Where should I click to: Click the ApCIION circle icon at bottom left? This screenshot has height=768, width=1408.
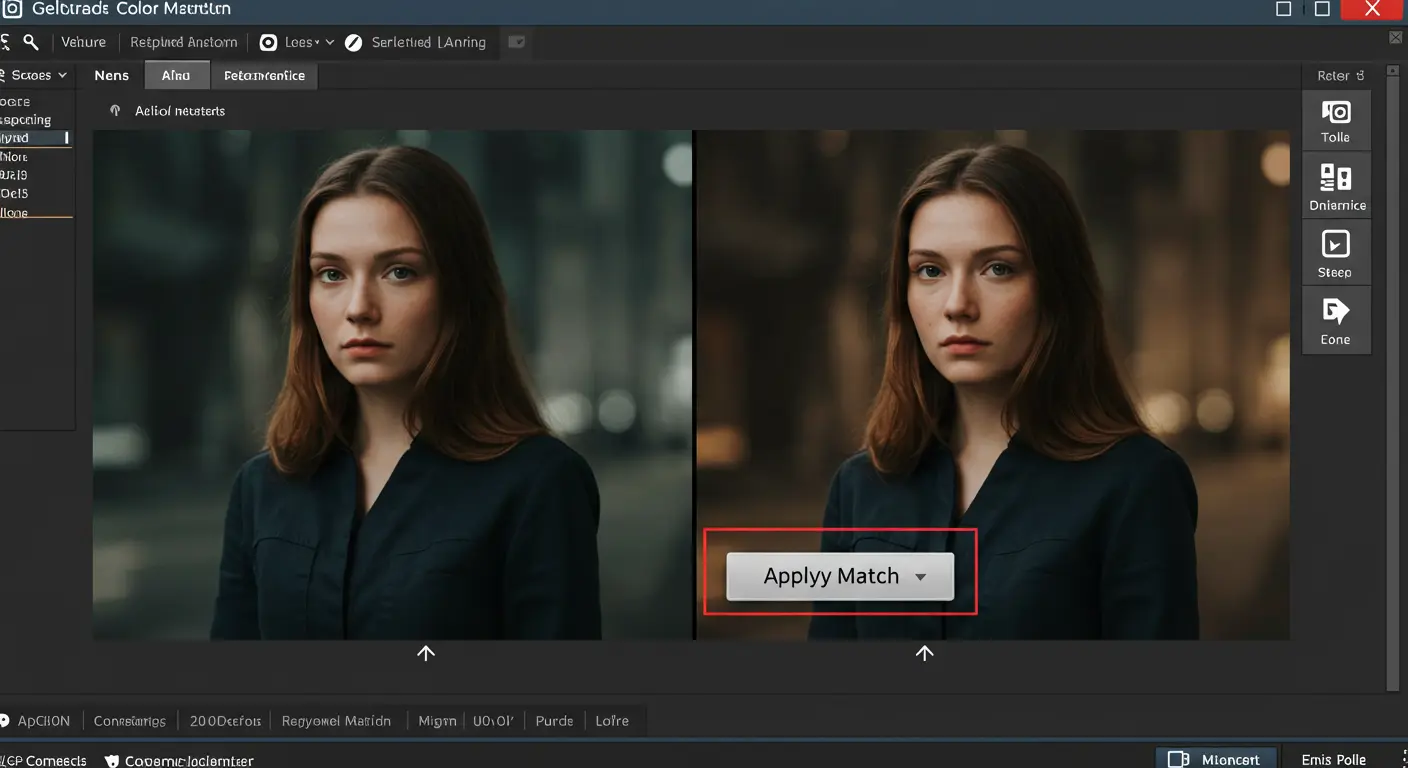point(4,720)
